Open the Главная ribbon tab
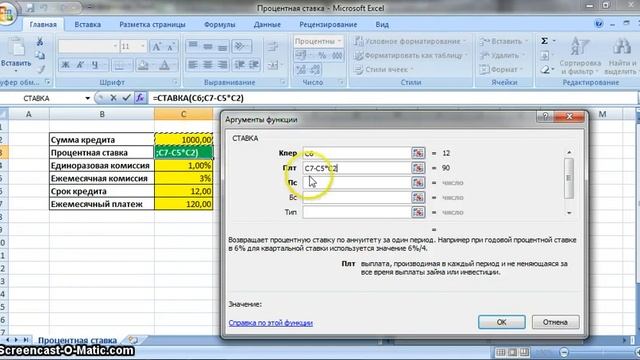The image size is (640, 360). [x=43, y=24]
